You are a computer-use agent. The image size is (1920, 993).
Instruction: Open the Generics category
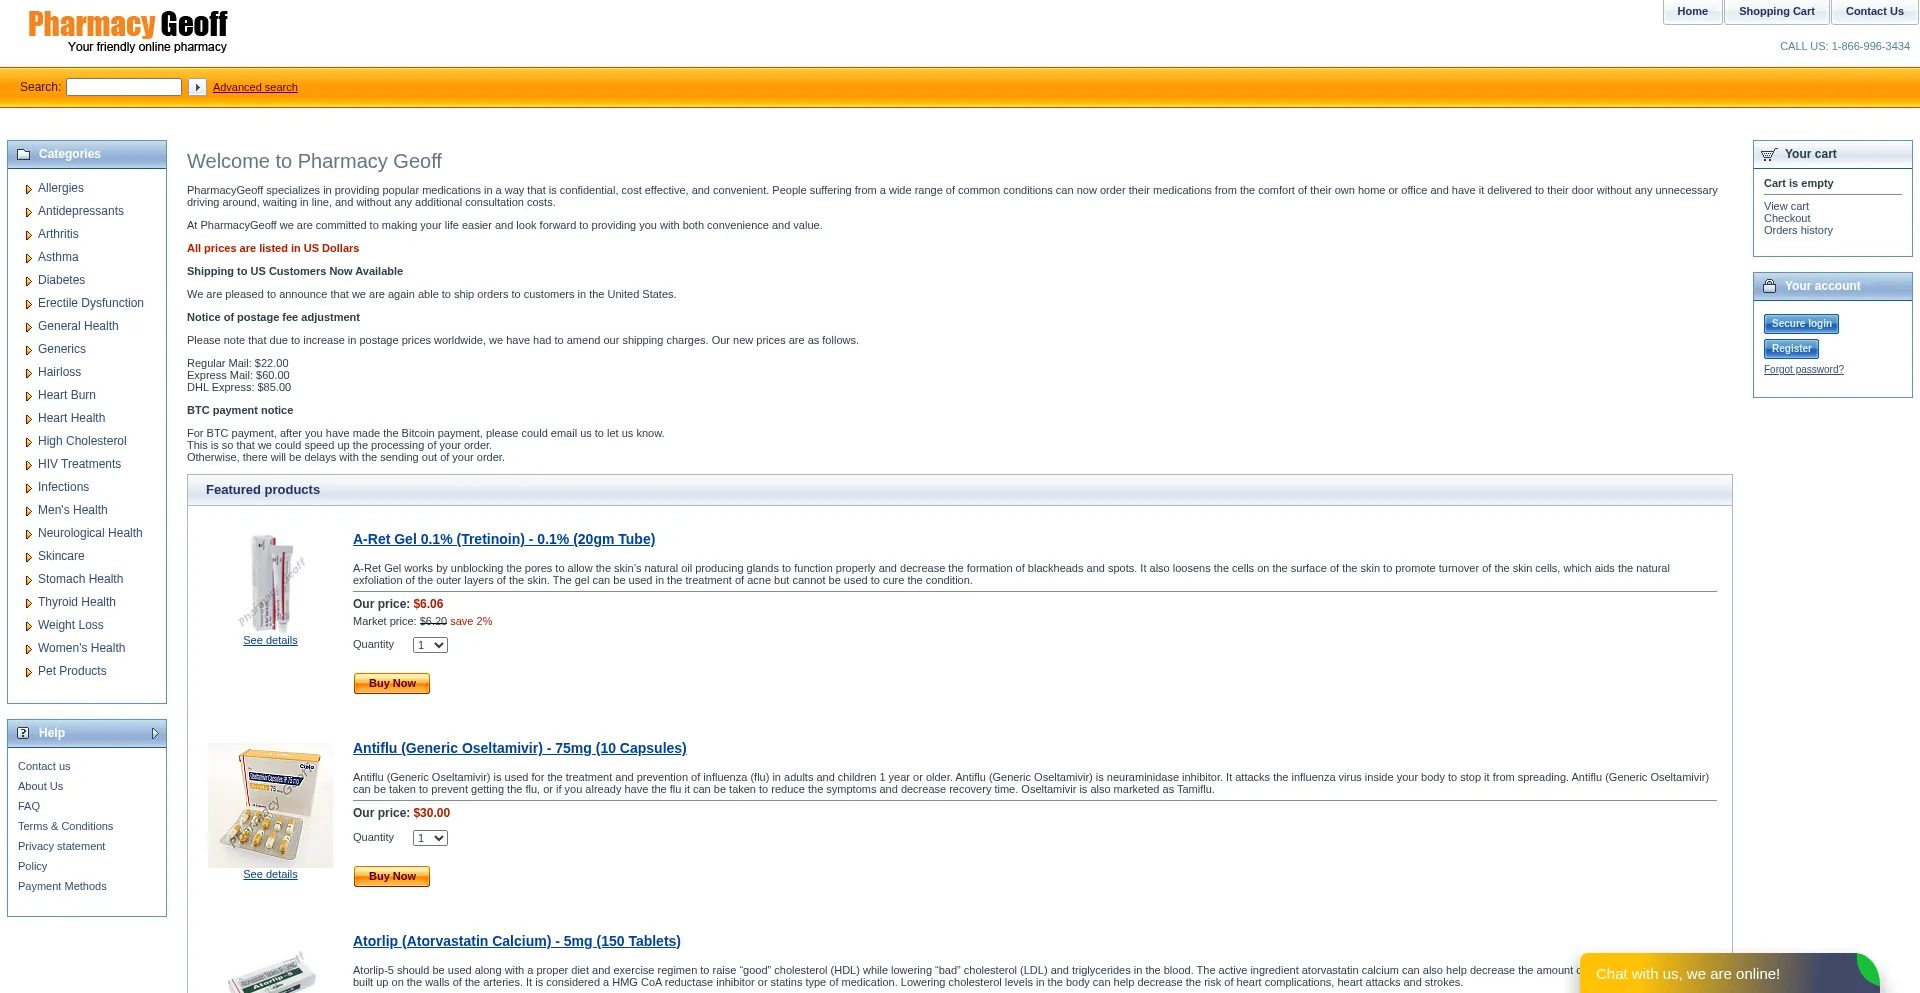(62, 349)
